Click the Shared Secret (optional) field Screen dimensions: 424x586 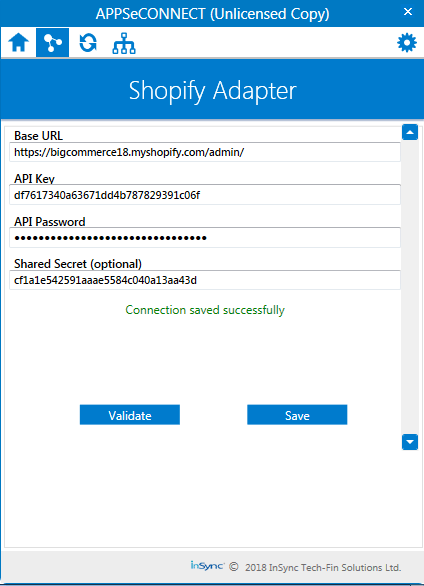tap(205, 280)
